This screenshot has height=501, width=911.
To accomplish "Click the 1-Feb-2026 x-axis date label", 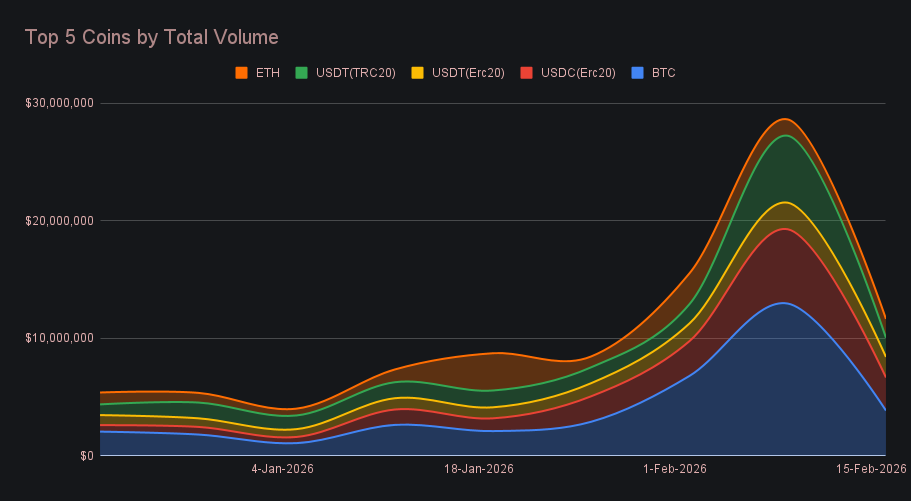I will 674,468.
